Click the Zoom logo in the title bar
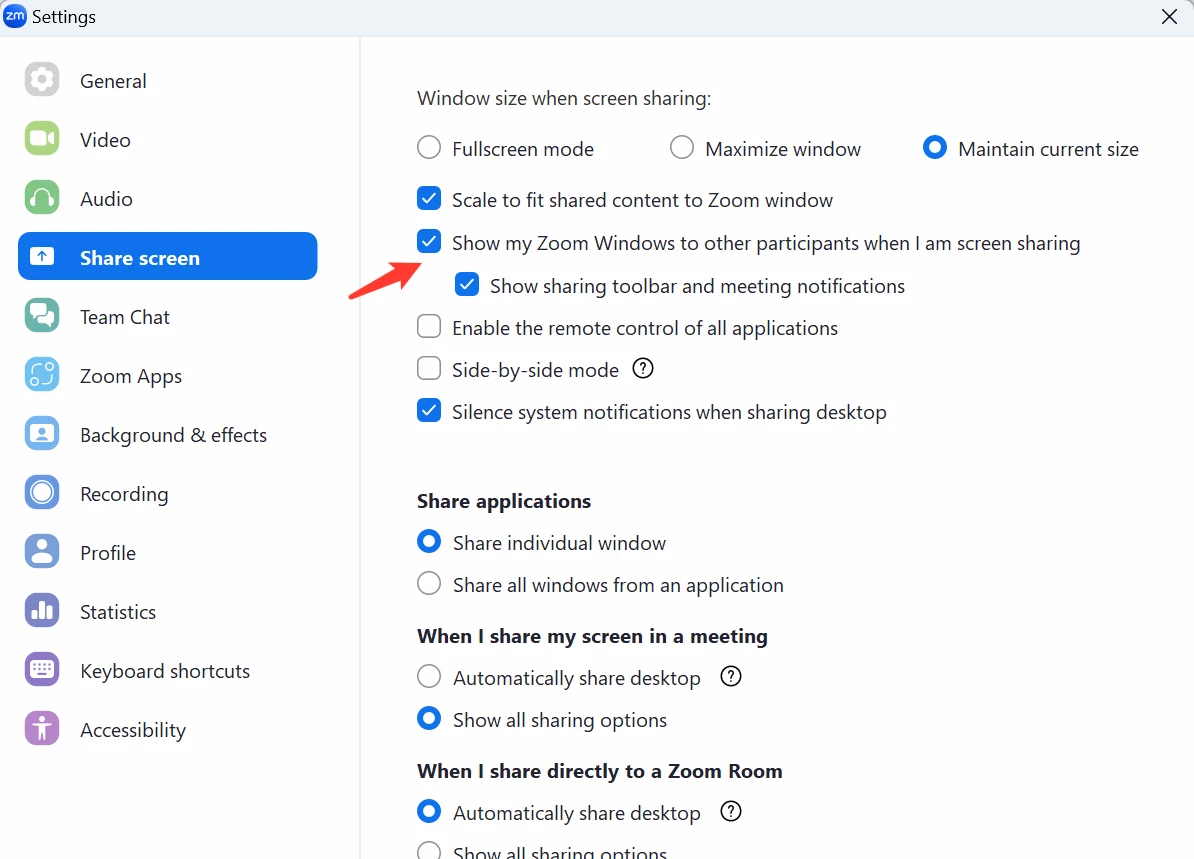 point(14,16)
